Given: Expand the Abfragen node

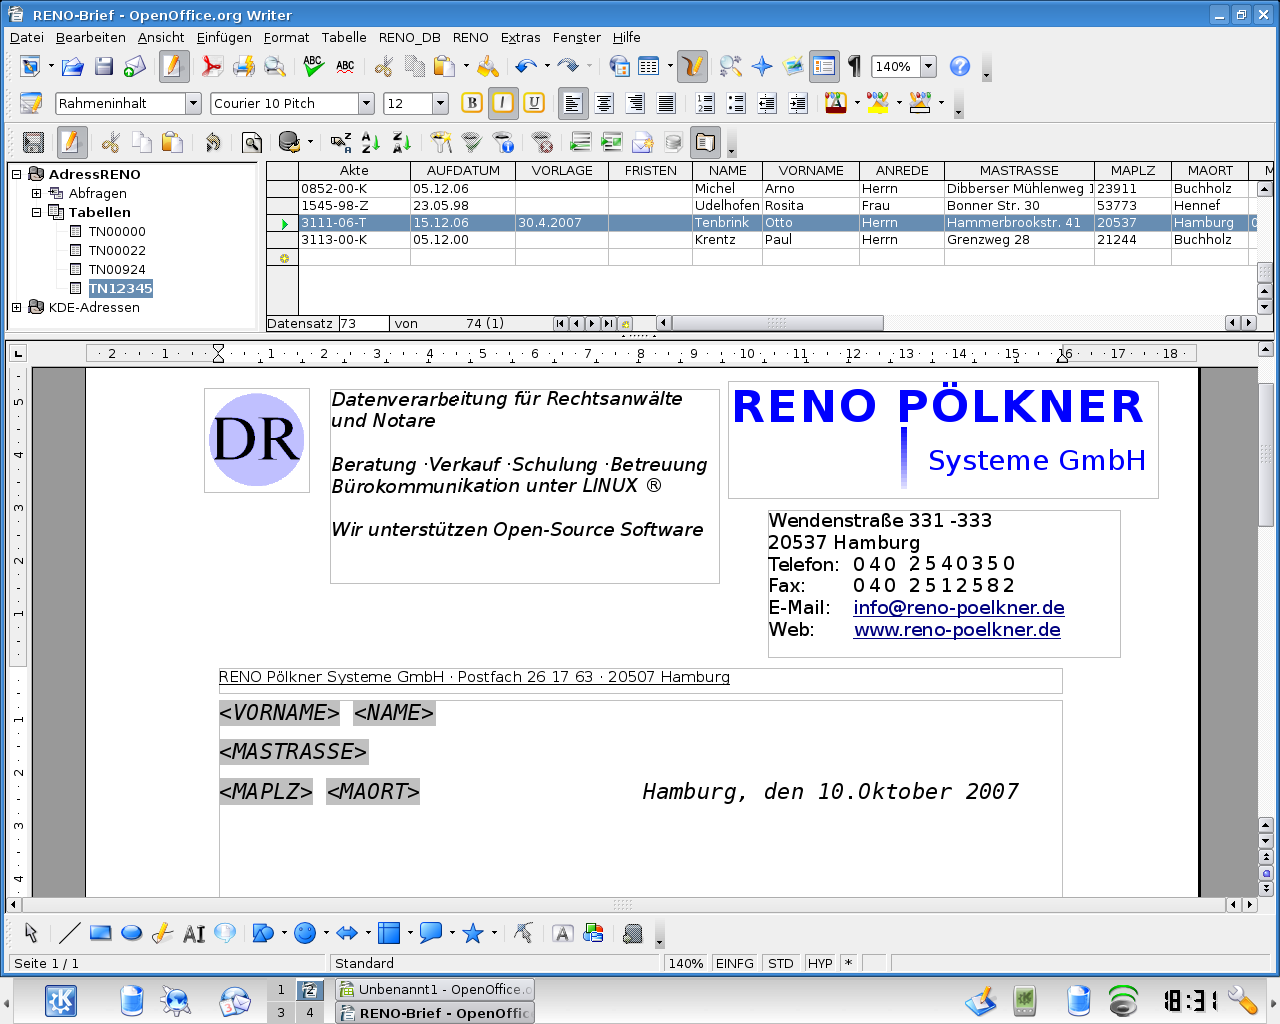Looking at the screenshot, I should [36, 193].
